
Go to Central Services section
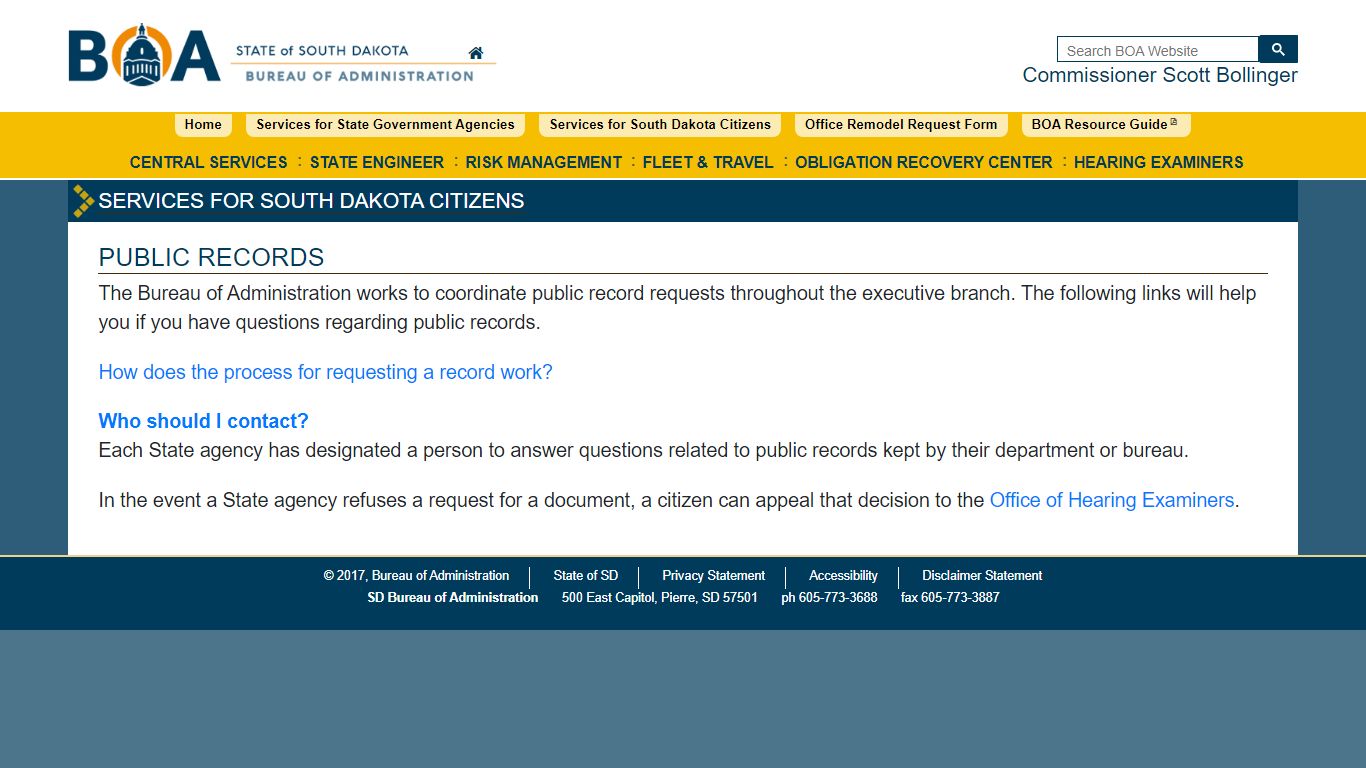click(209, 162)
